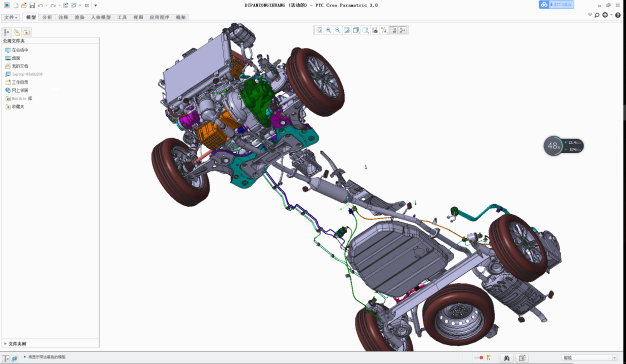Click the 48% floating performance monitor circle
Viewport: 626px width, 364px height.
(553, 146)
